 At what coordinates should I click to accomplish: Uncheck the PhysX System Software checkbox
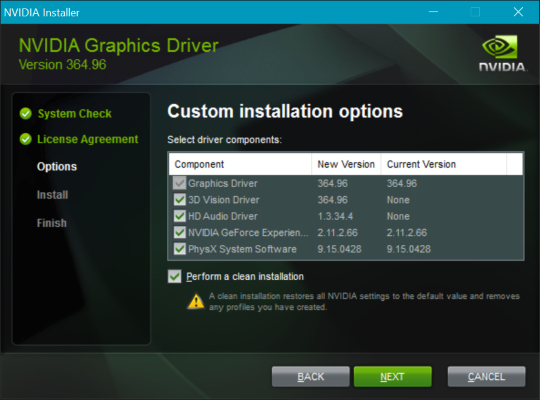[x=179, y=249]
